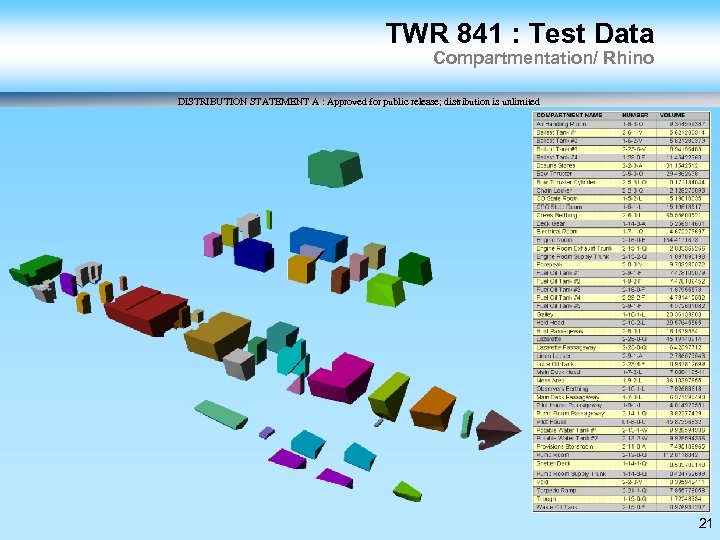Click the 'CO State Room' row name
Screen dimensions: 720x540
[x=557, y=198]
